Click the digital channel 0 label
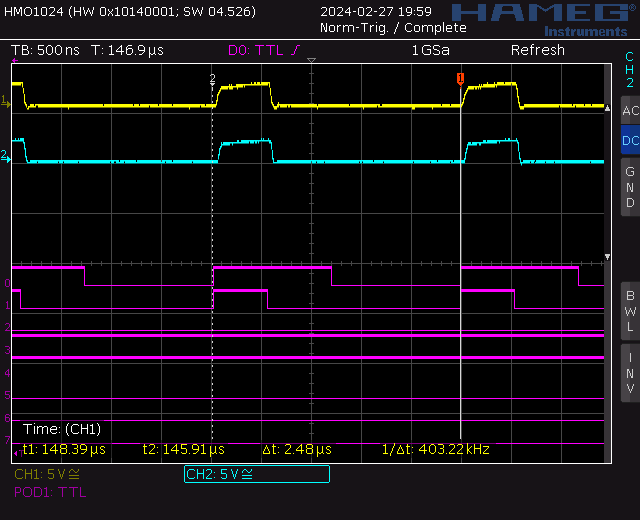This screenshot has height=520, width=640. pyautogui.click(x=7, y=284)
